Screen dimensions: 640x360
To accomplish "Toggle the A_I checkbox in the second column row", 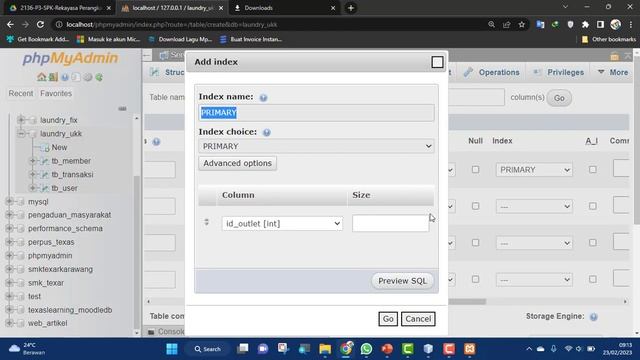I will 593,206.
